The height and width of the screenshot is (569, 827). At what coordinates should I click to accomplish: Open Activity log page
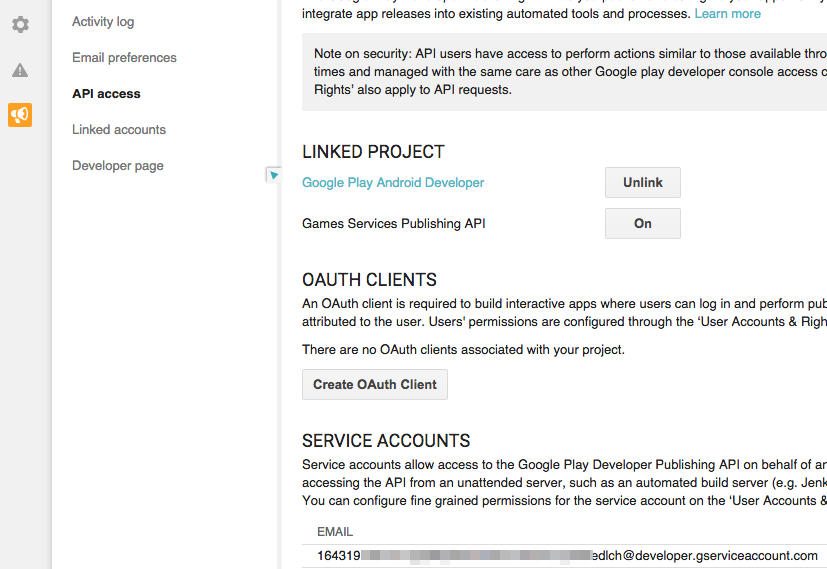point(103,22)
